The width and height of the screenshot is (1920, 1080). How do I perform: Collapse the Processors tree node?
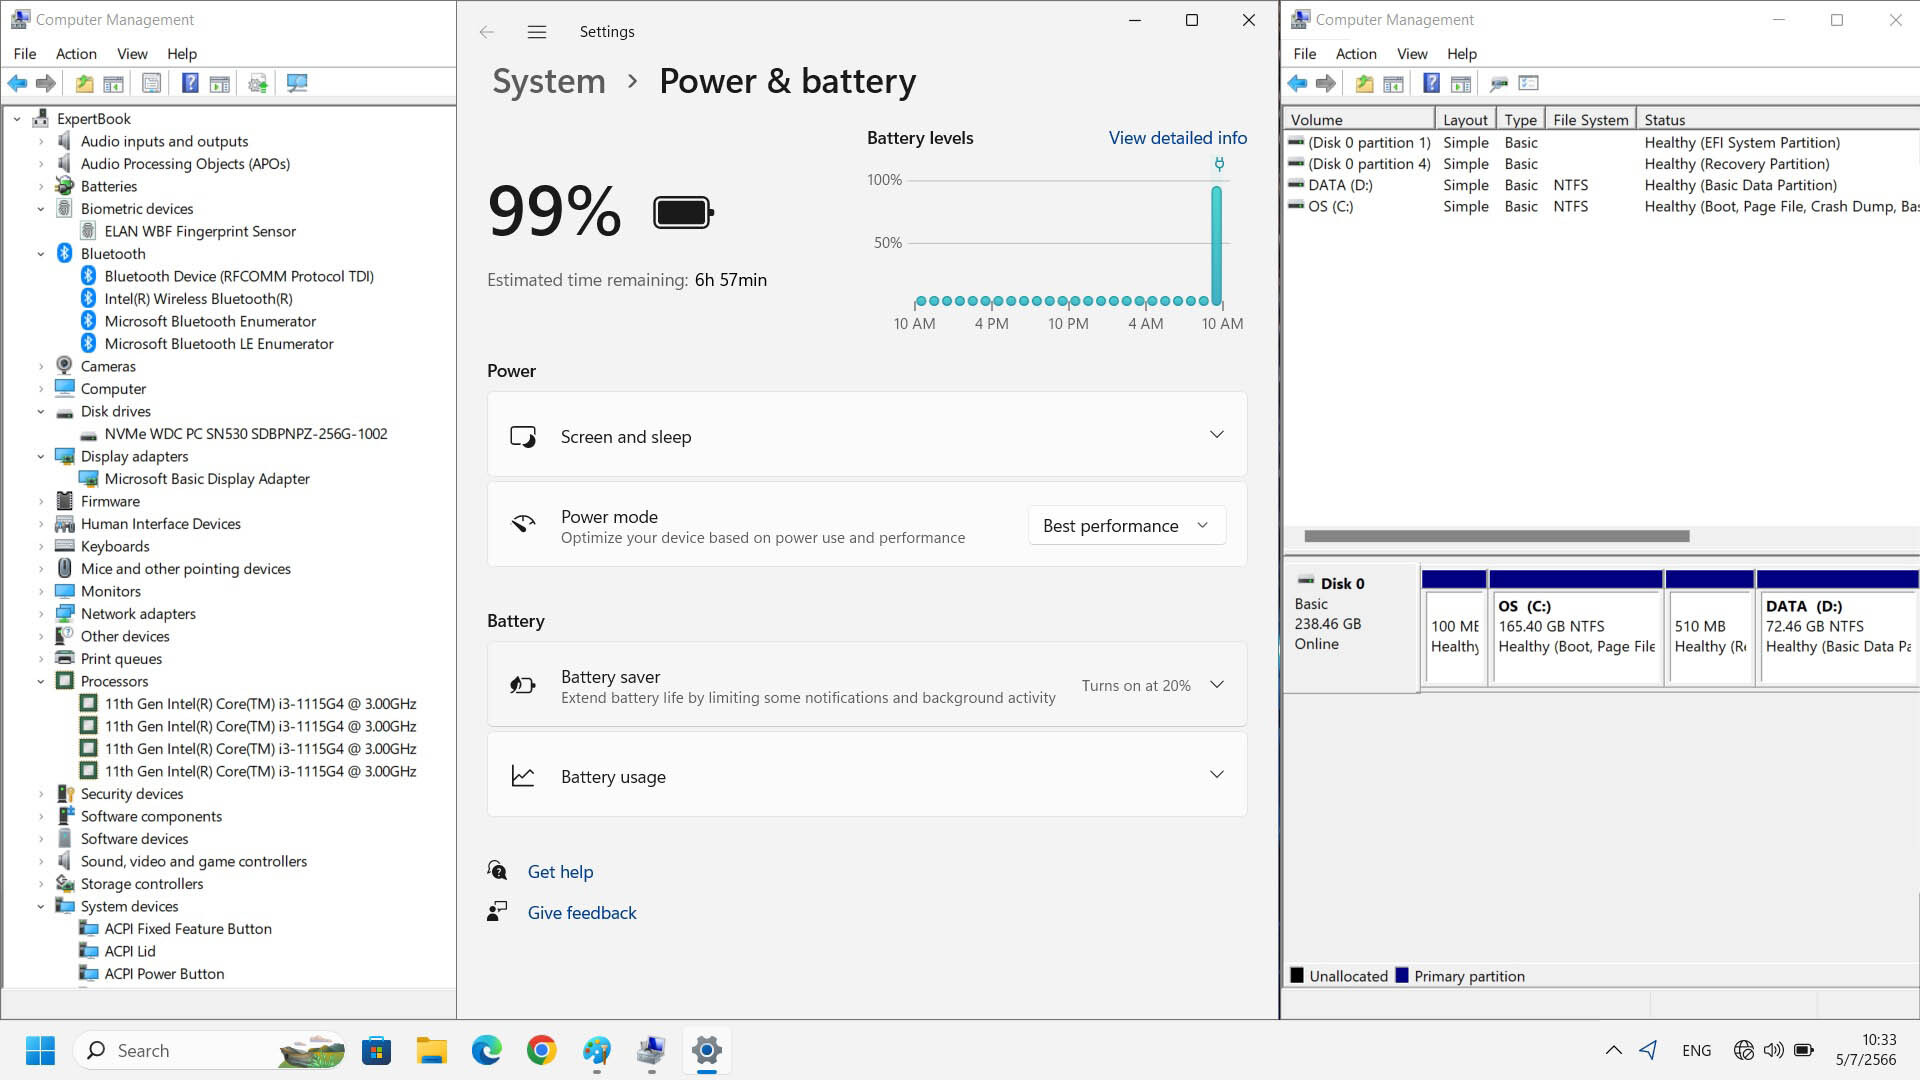tap(41, 682)
